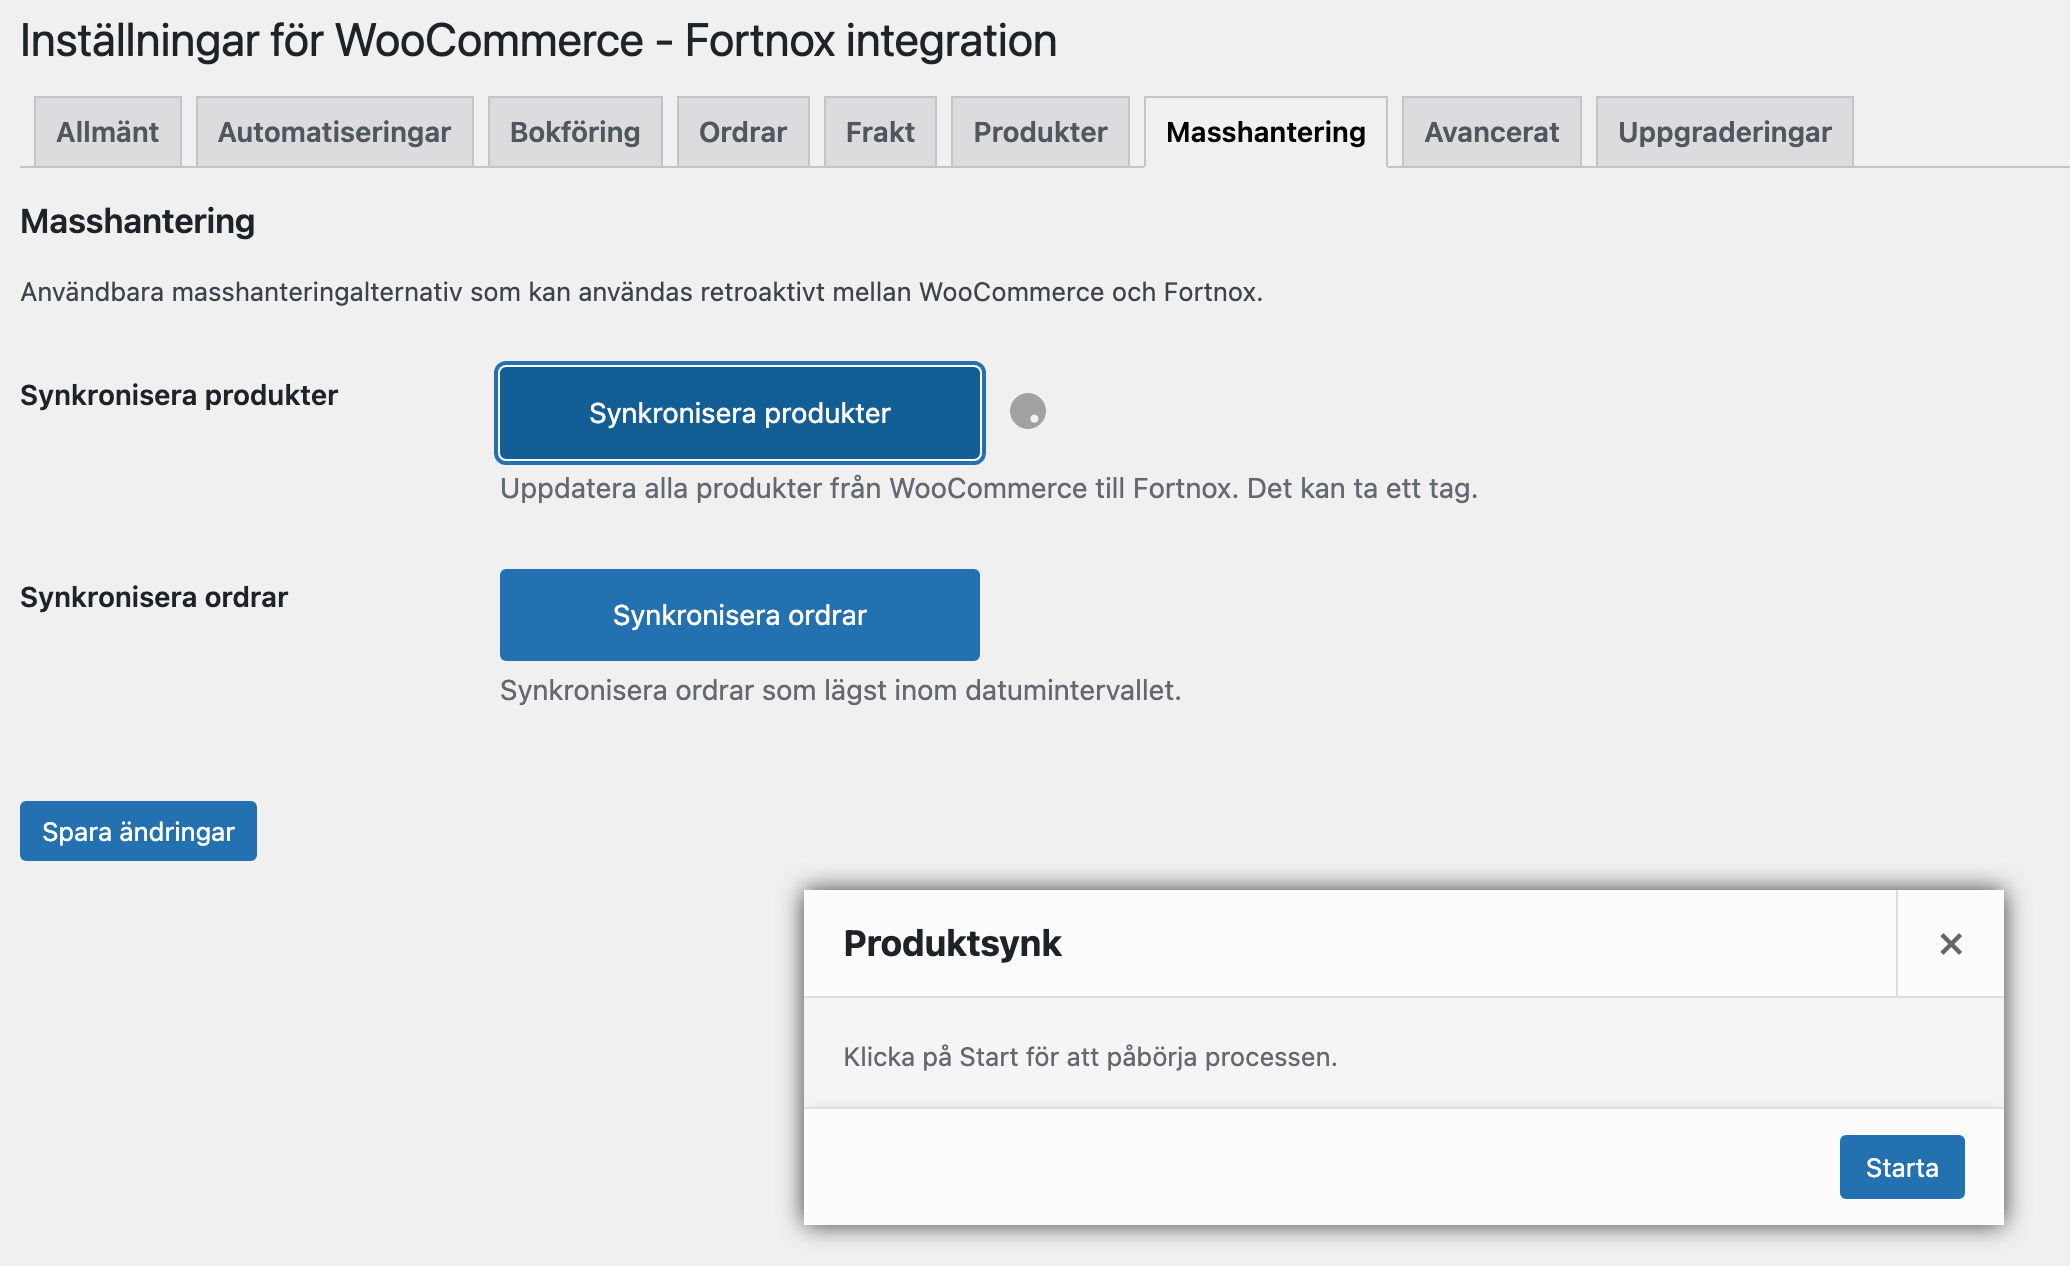The width and height of the screenshot is (2070, 1266).
Task: Switch to the Ordrar tab
Action: coord(742,131)
